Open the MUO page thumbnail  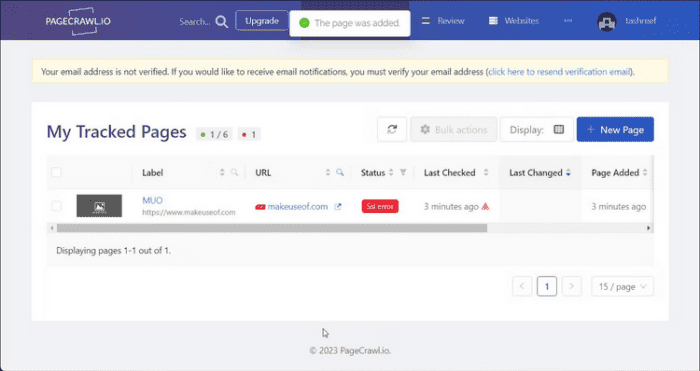click(99, 206)
